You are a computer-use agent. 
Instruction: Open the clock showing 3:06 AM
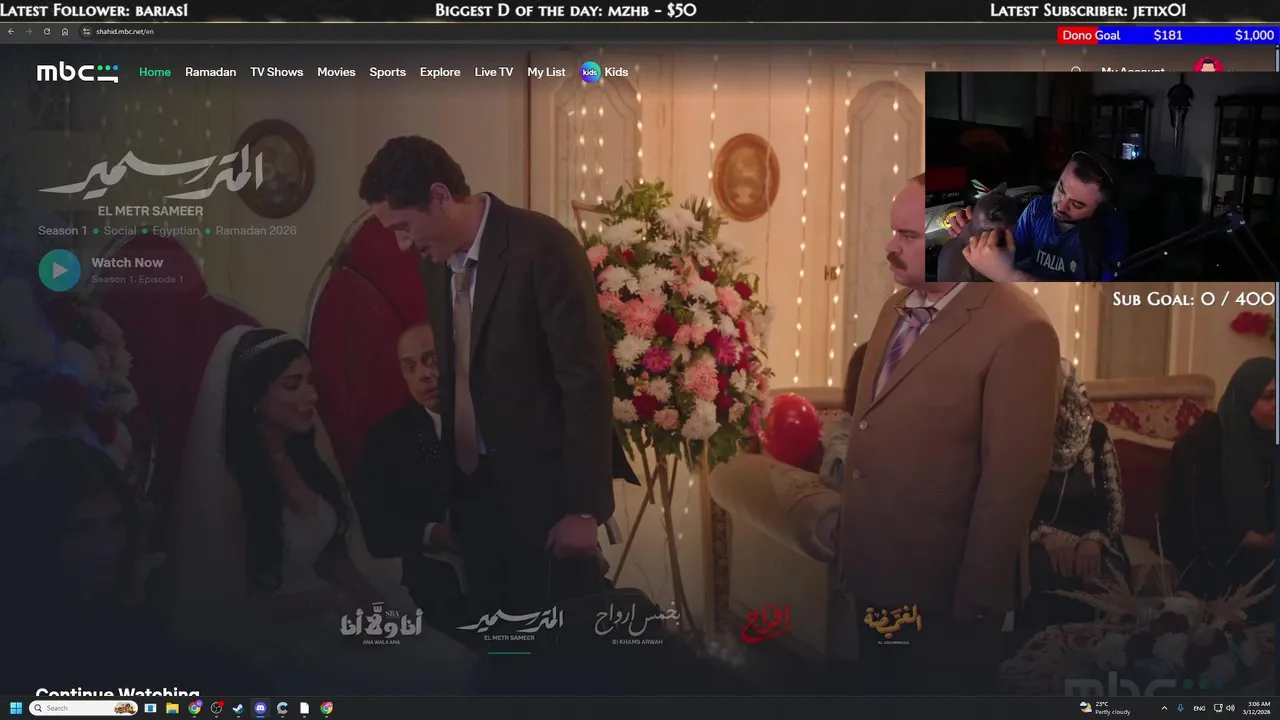click(x=1257, y=708)
